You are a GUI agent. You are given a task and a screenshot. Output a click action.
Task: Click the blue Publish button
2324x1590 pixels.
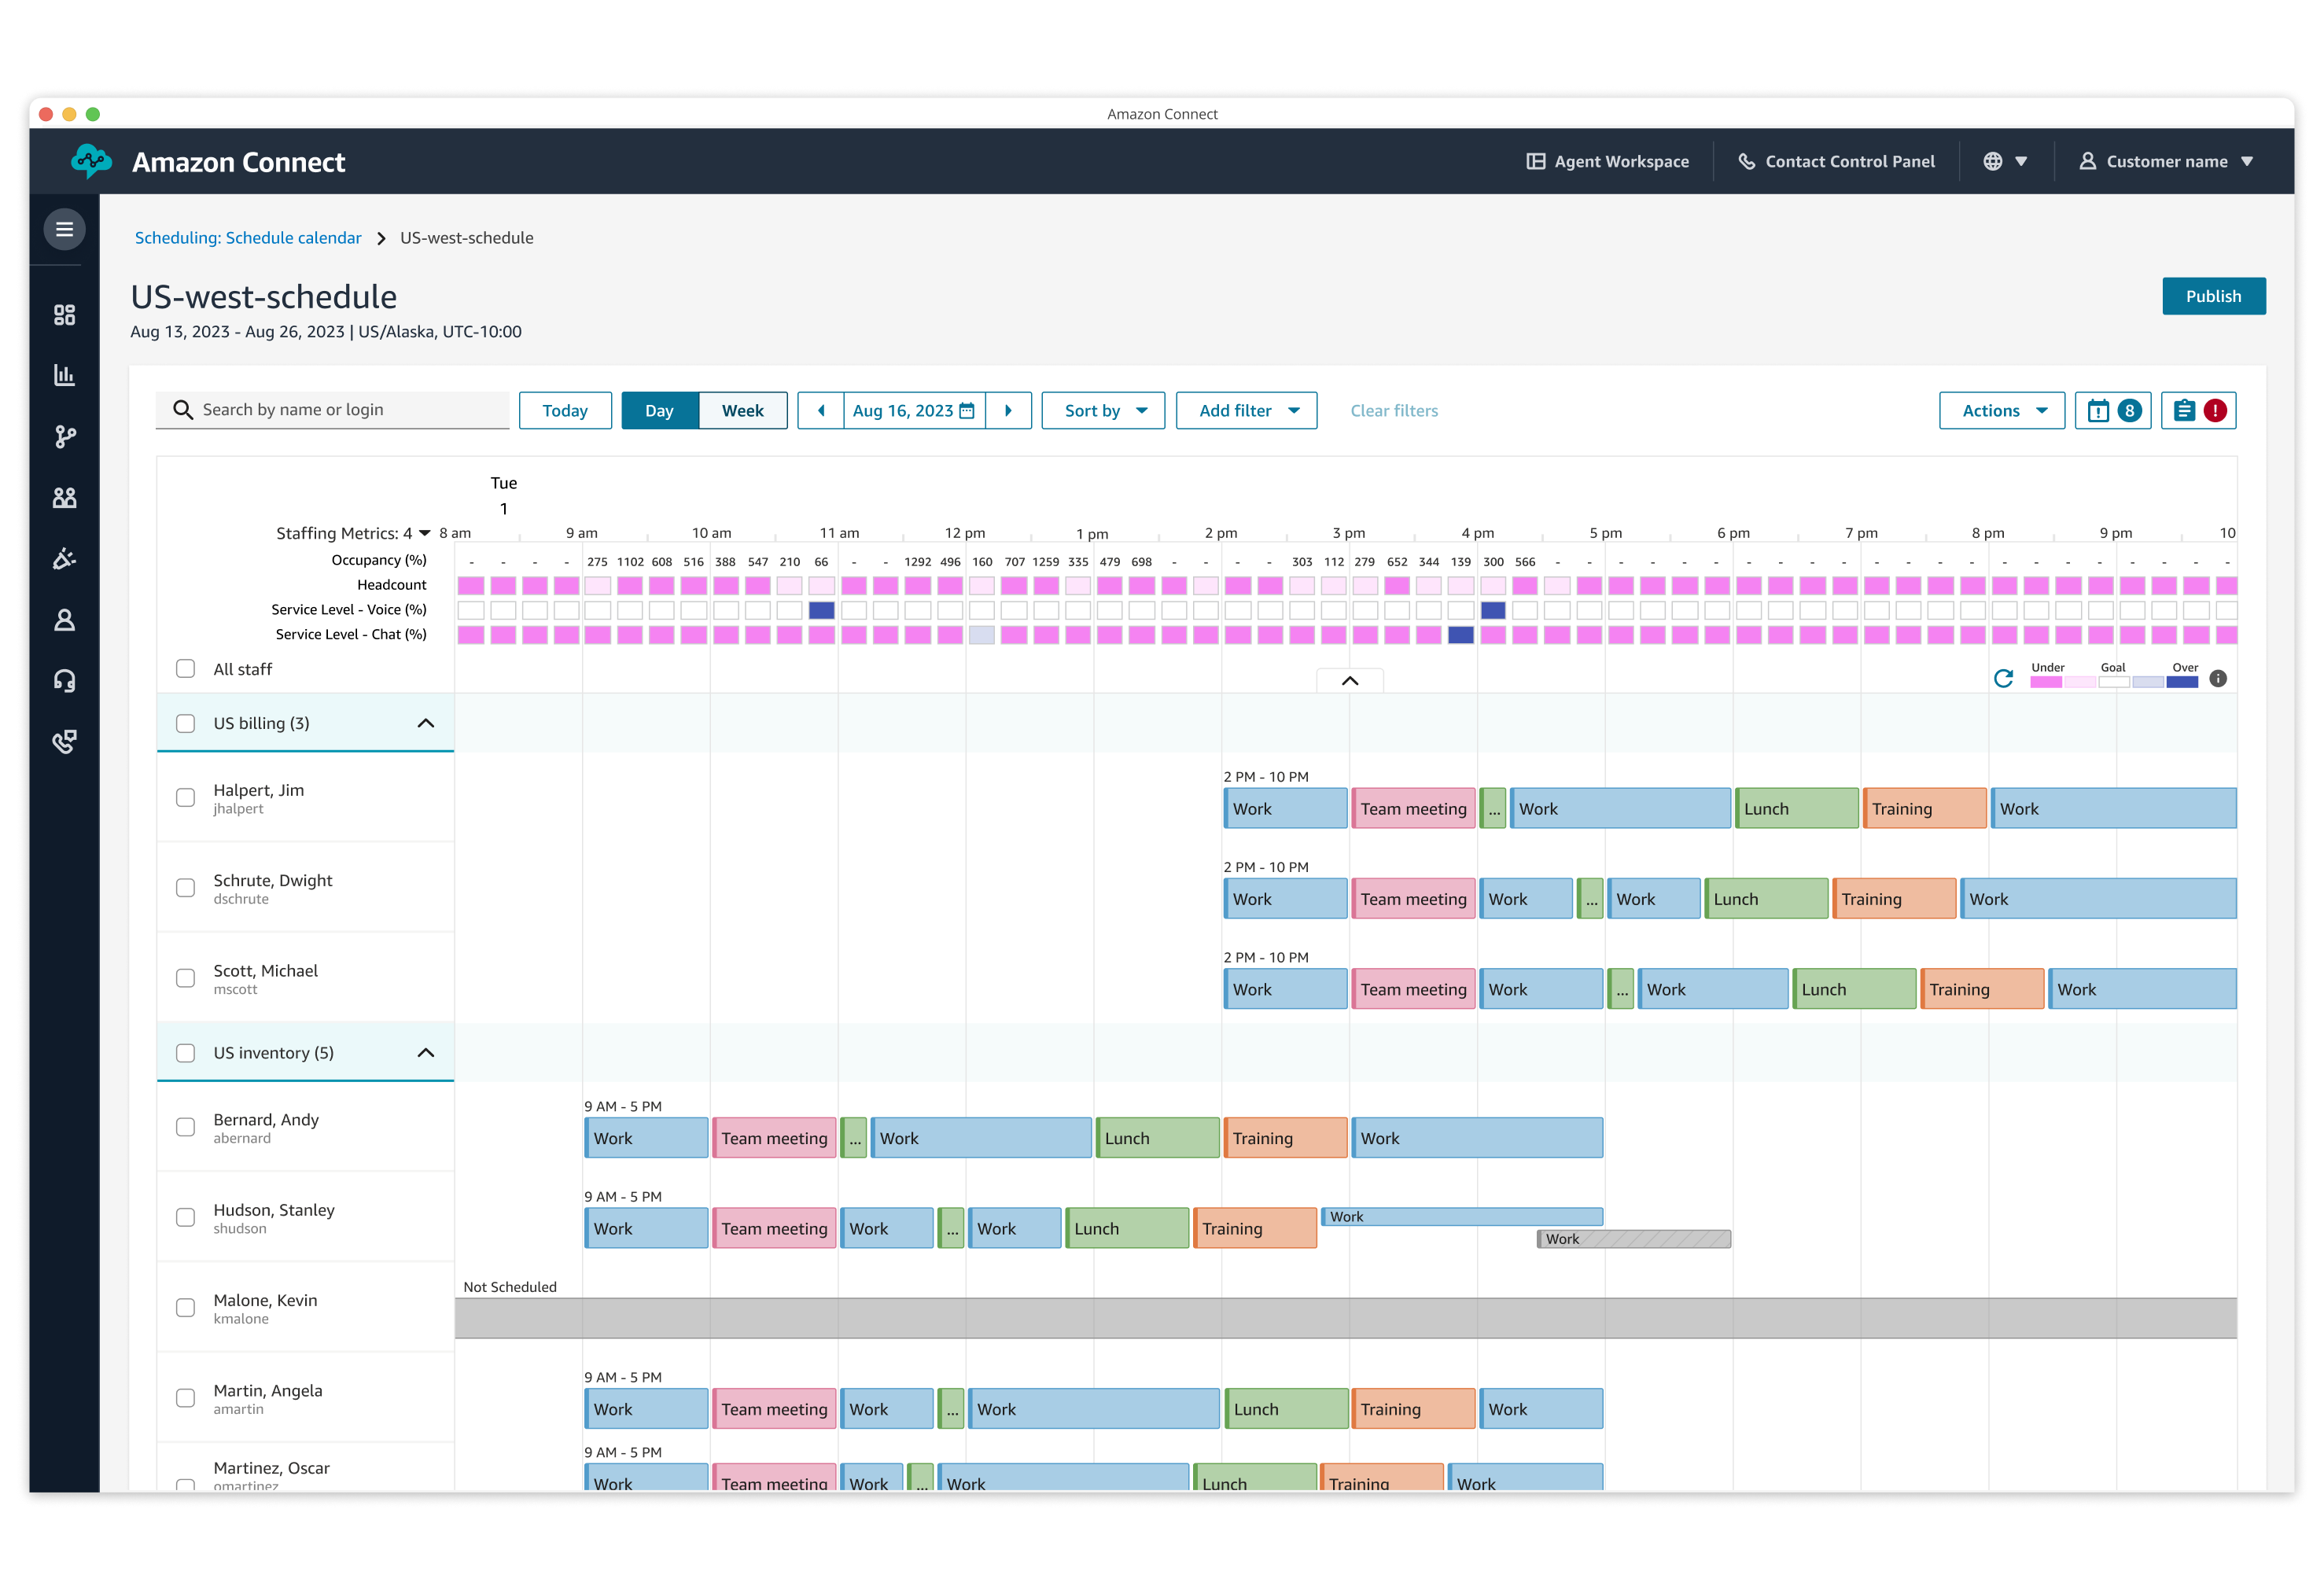(2214, 296)
